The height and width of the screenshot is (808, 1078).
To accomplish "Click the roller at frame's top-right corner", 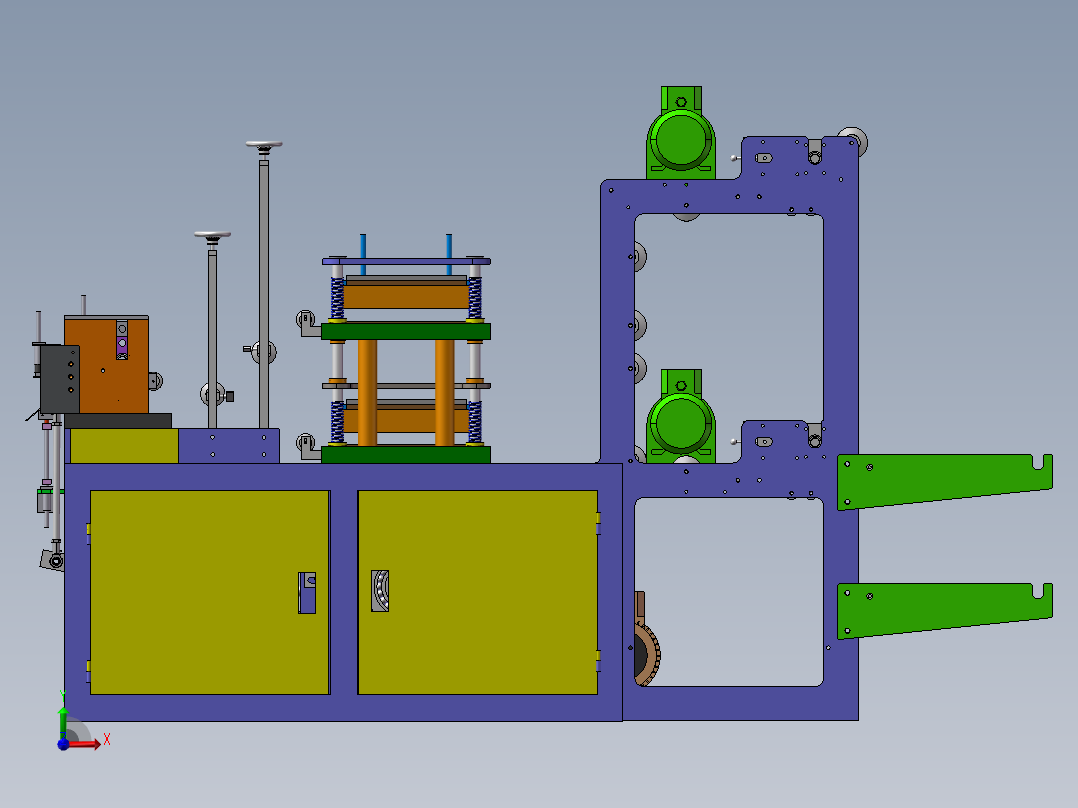I will [x=855, y=140].
